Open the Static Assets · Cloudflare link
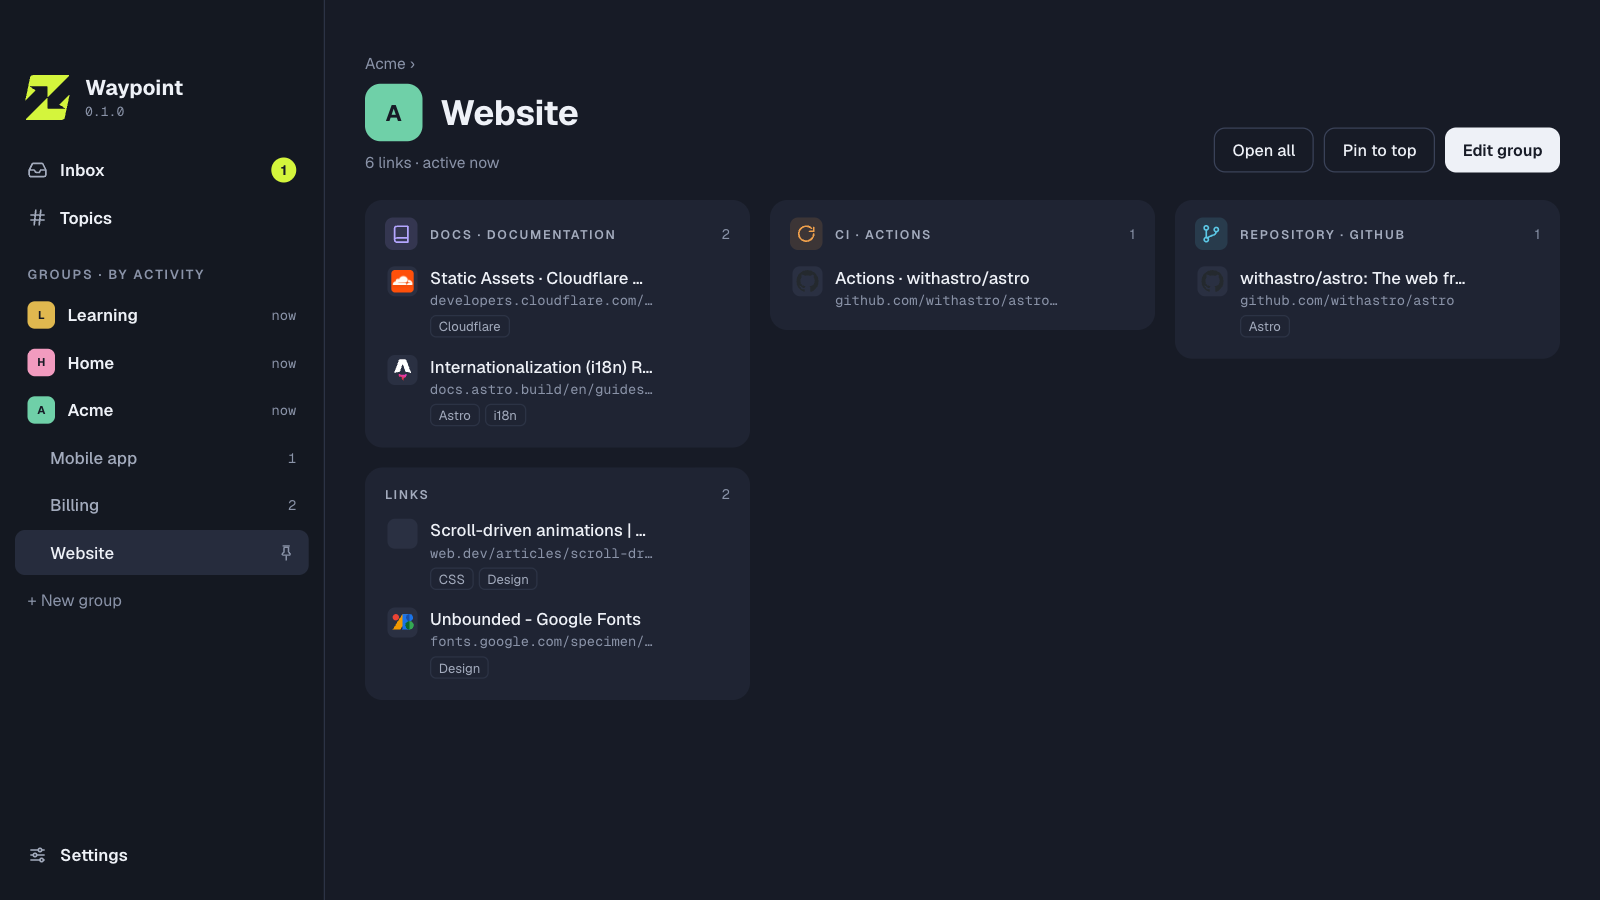This screenshot has width=1600, height=900. 536,278
